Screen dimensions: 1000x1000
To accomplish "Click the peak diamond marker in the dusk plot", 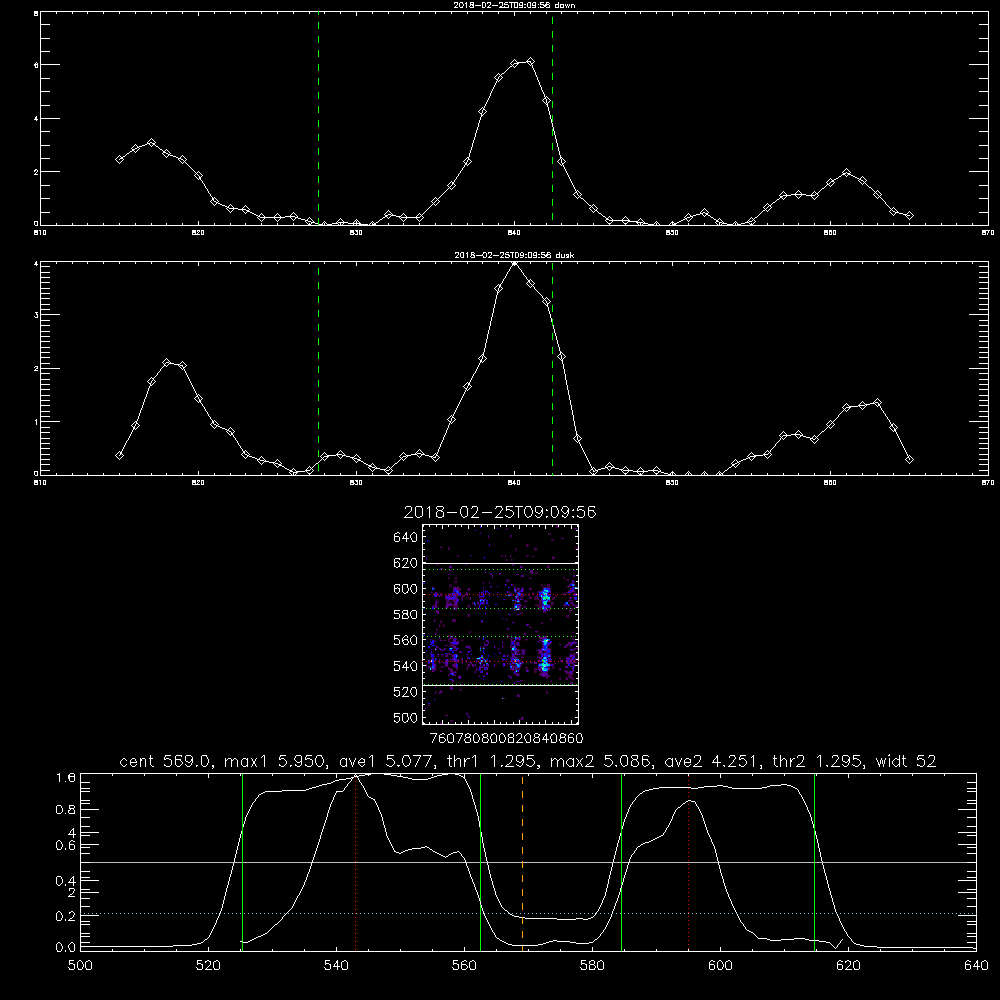I will click(515, 263).
